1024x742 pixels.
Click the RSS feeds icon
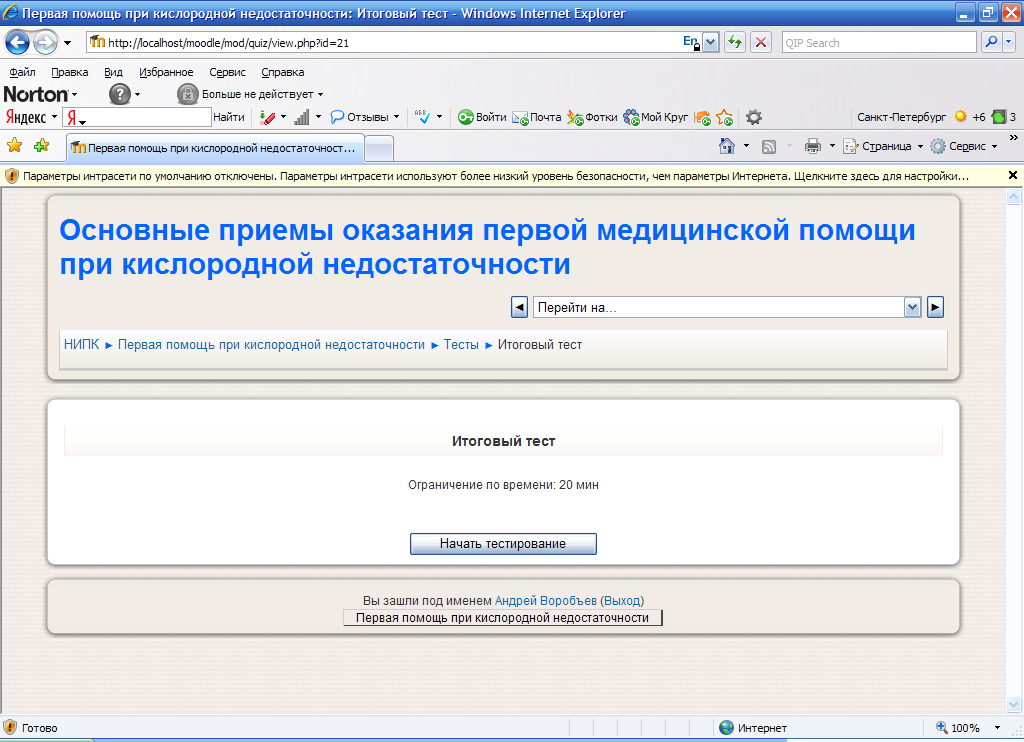click(769, 146)
